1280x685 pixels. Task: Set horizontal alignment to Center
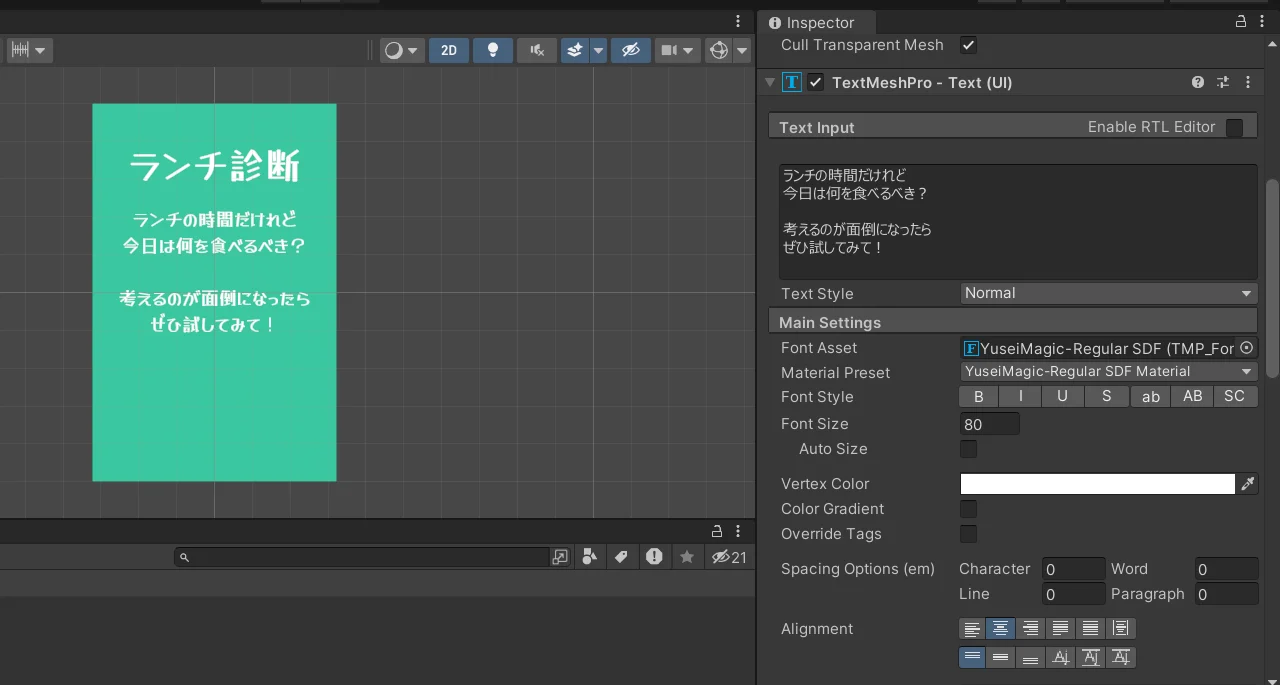[x=1000, y=629]
